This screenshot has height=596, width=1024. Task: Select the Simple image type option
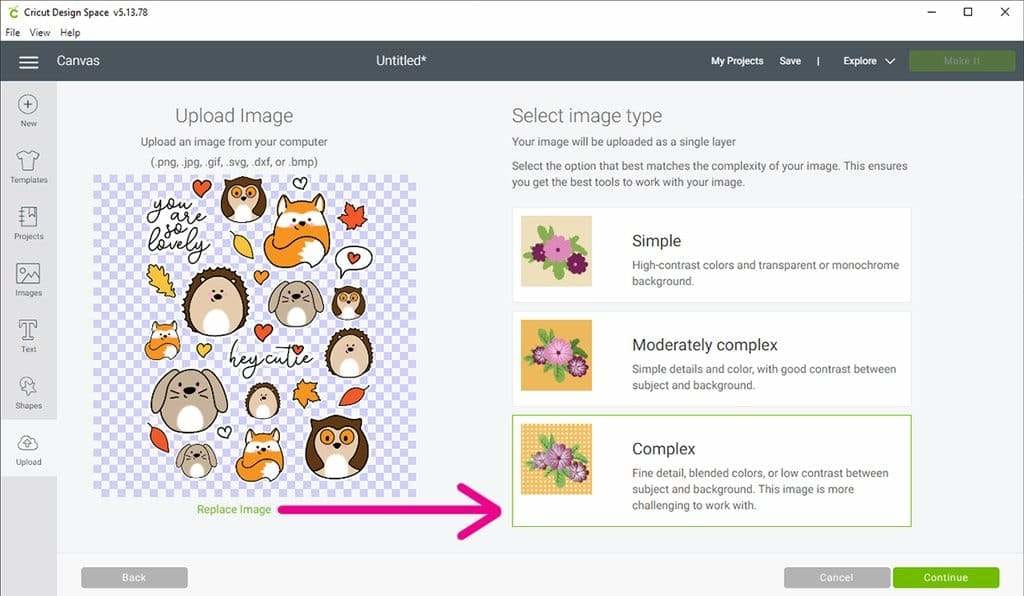711,255
